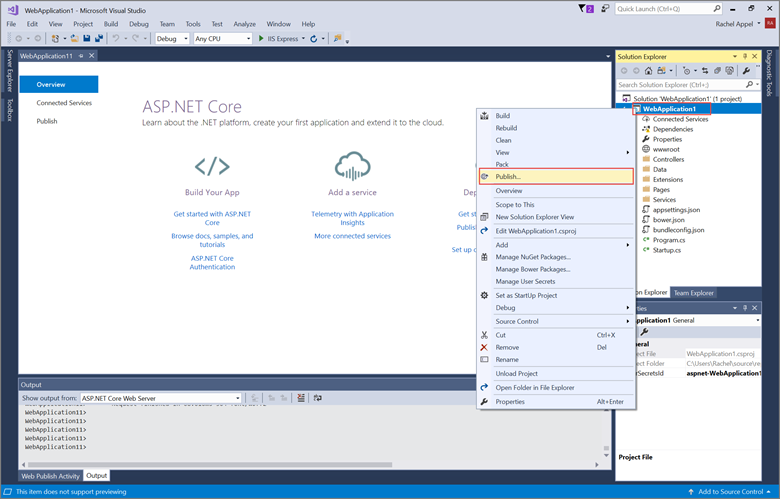Click Add to Source Control in the status bar
The image size is (780, 499).
pos(730,492)
